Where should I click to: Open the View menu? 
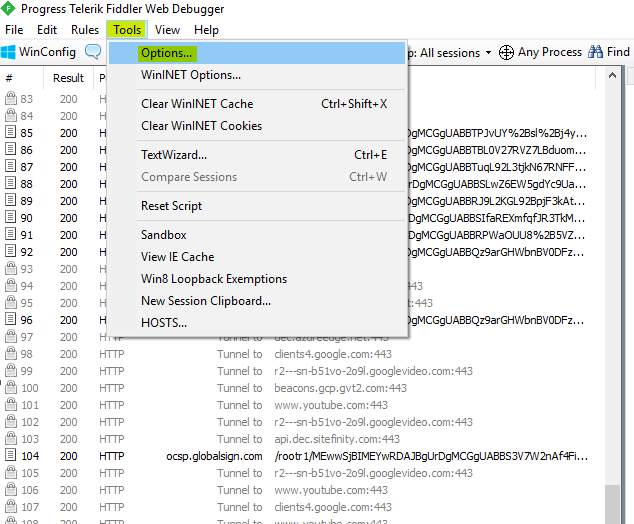click(x=167, y=30)
